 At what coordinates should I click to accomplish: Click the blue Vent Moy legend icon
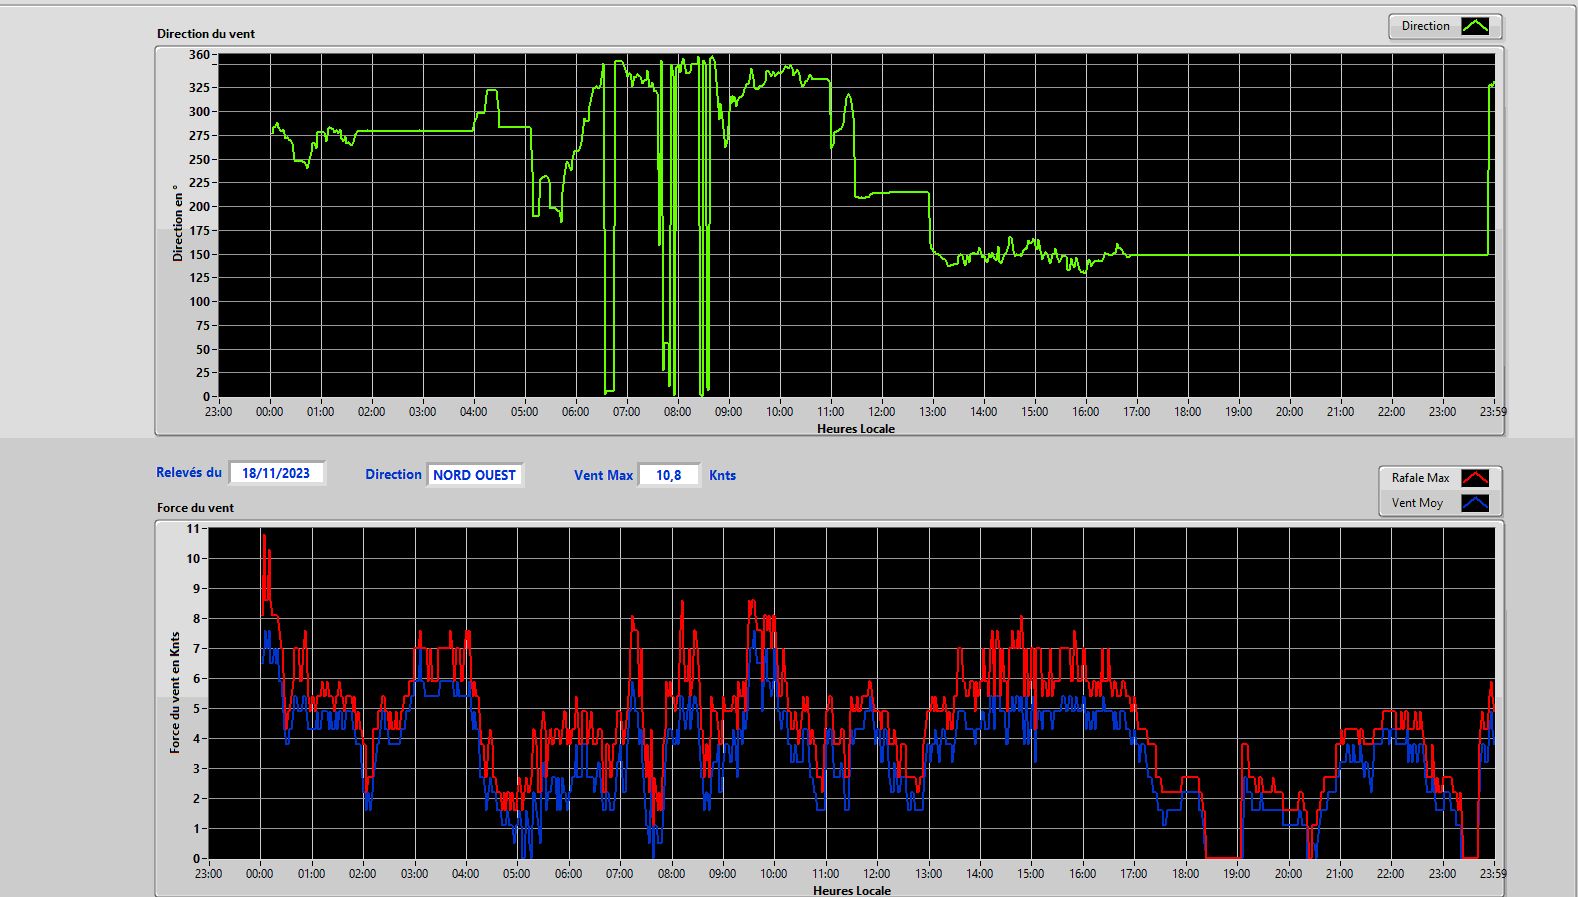1475,503
